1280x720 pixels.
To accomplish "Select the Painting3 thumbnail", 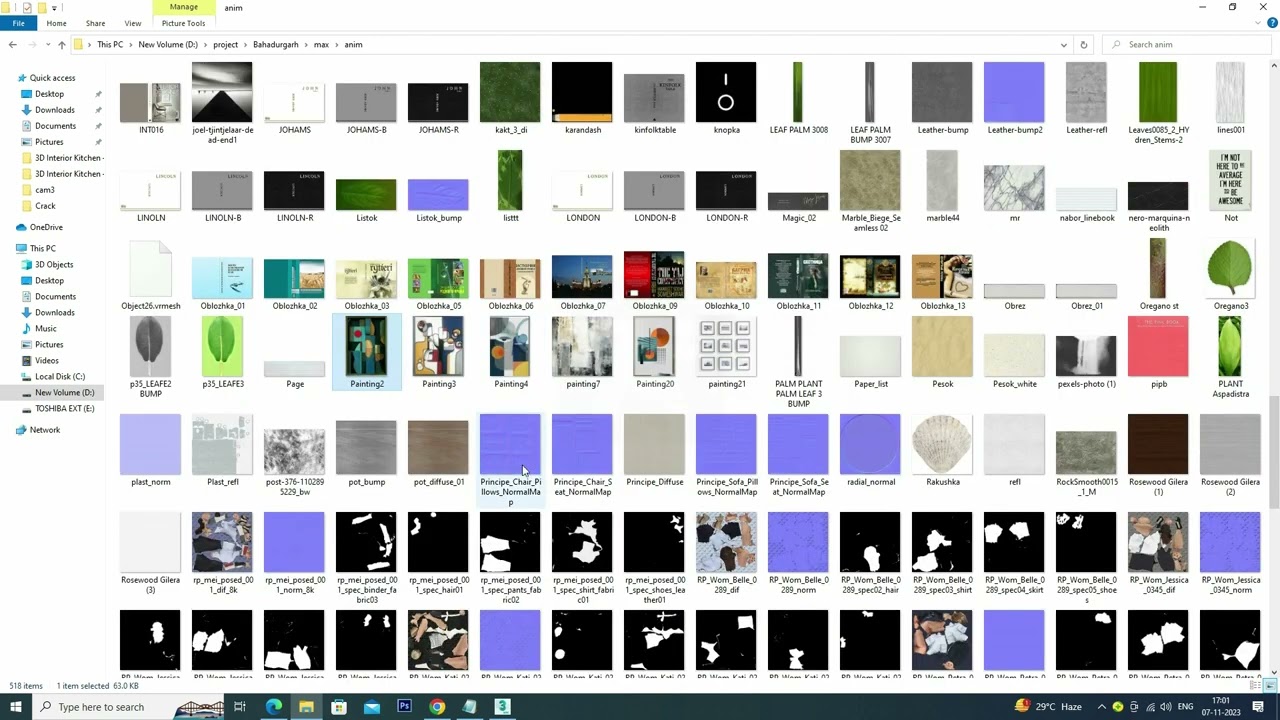I will click(439, 352).
